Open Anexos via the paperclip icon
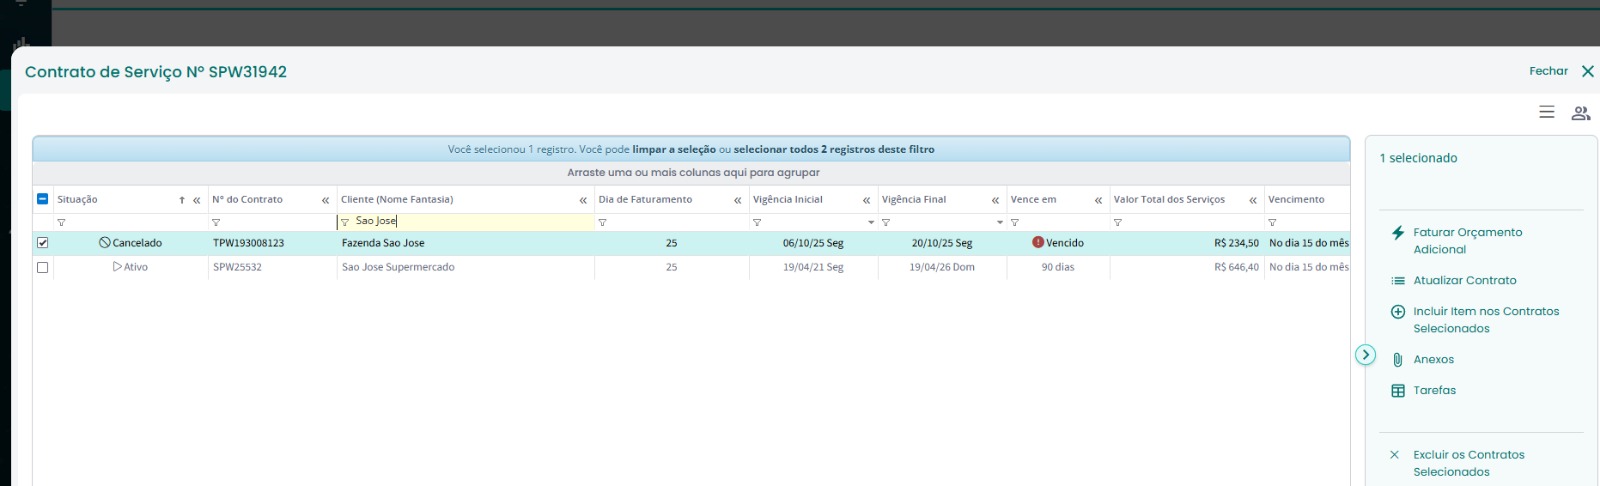This screenshot has width=1600, height=486. pyautogui.click(x=1398, y=360)
